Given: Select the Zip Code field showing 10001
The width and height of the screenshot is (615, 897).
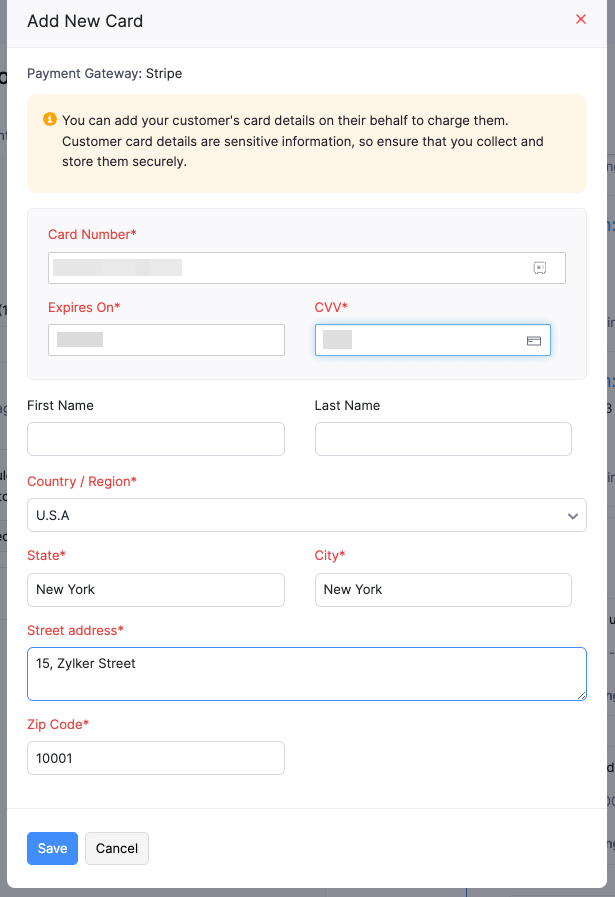Looking at the screenshot, I should (155, 758).
